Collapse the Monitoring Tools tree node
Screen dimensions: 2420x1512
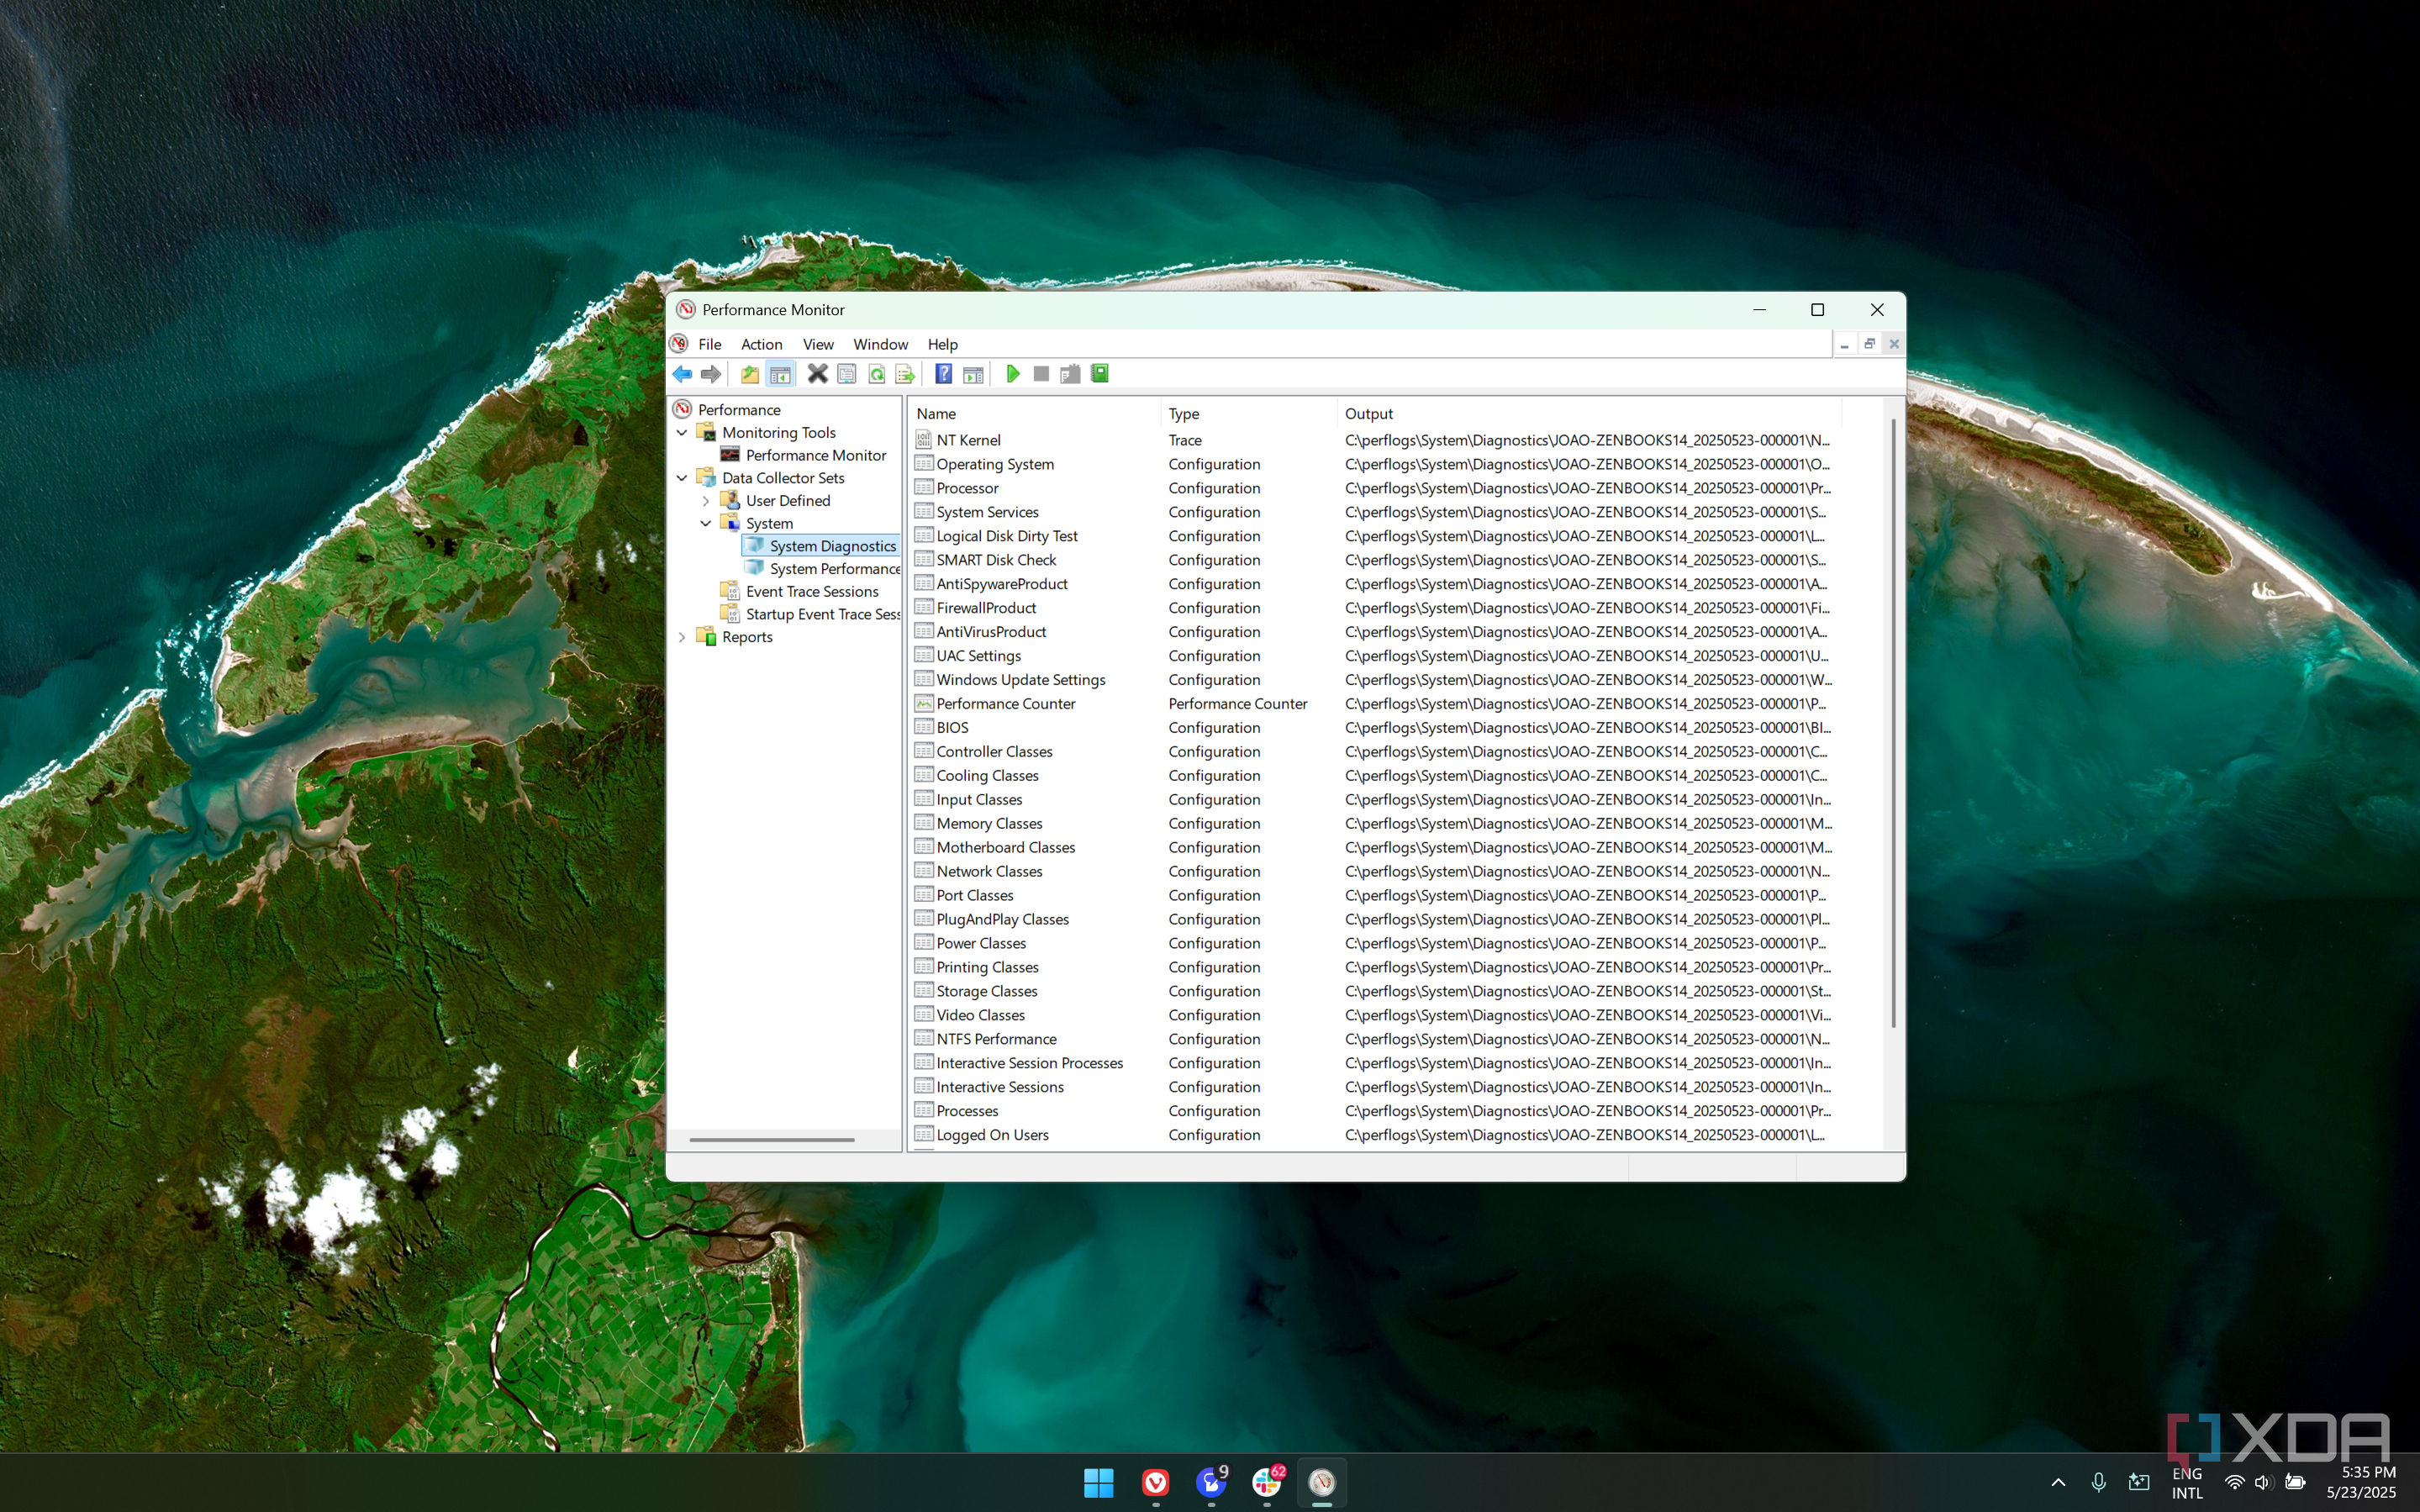pyautogui.click(x=682, y=433)
